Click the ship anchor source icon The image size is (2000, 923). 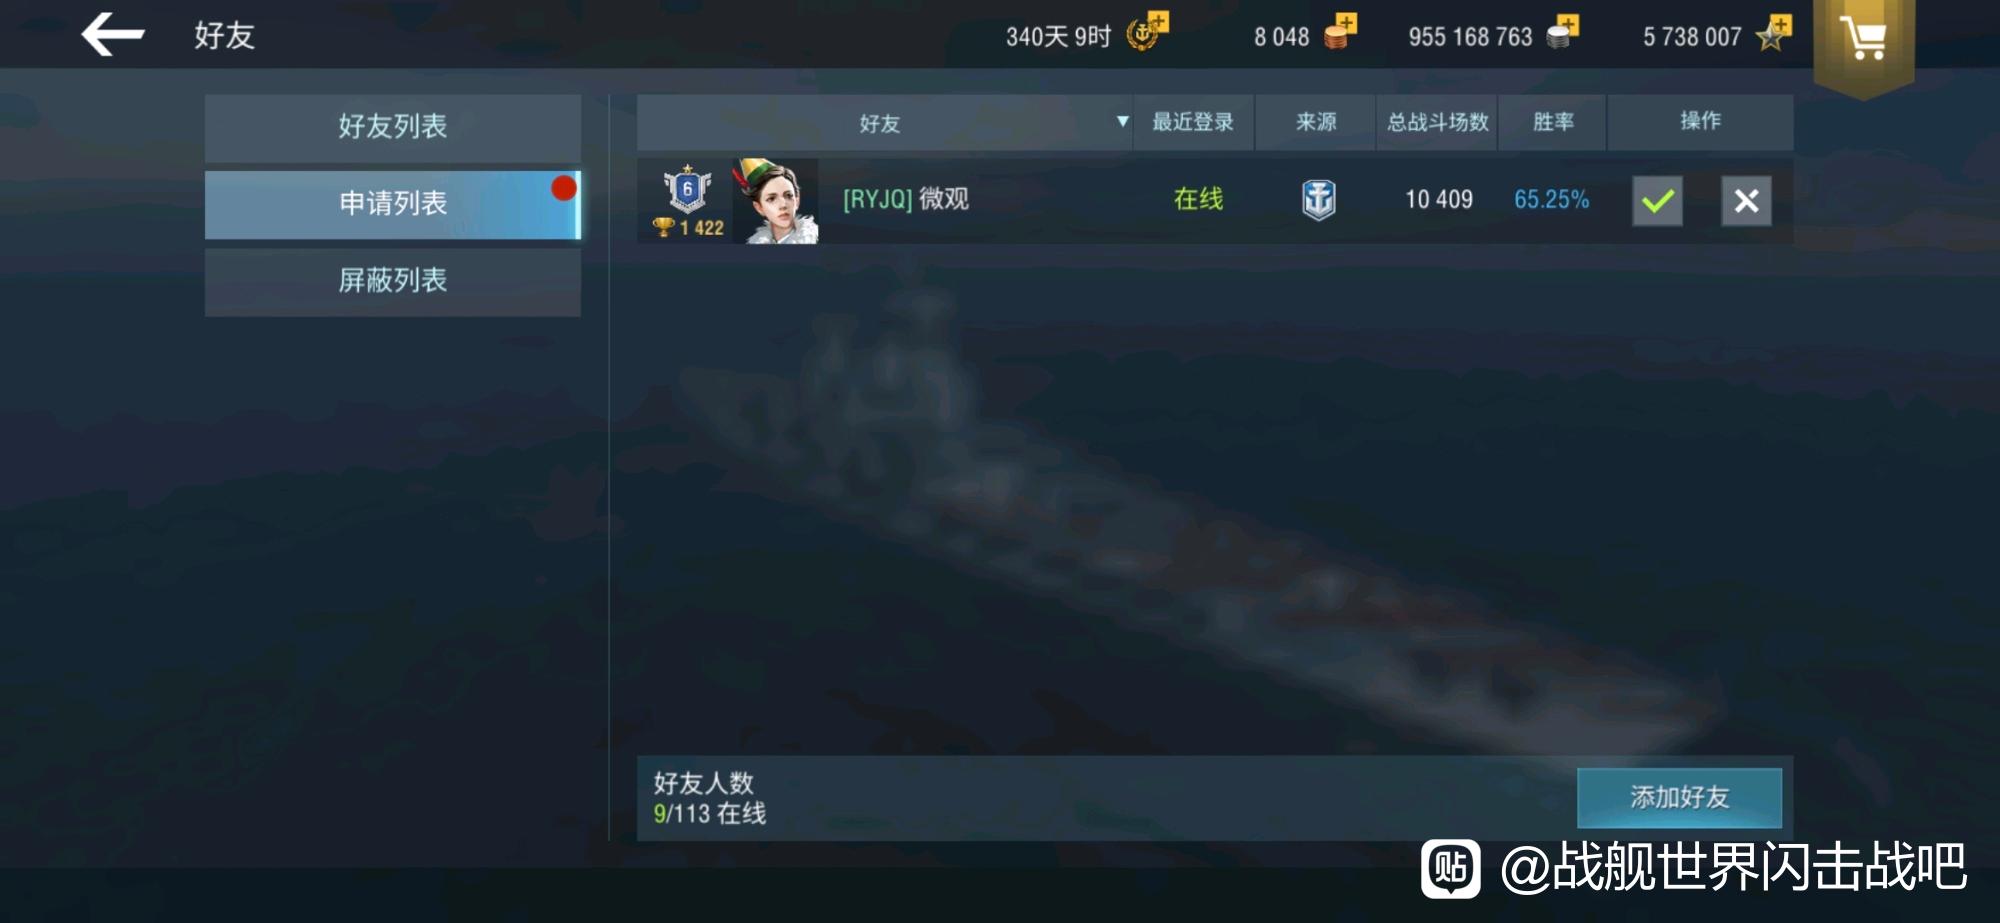point(1318,200)
